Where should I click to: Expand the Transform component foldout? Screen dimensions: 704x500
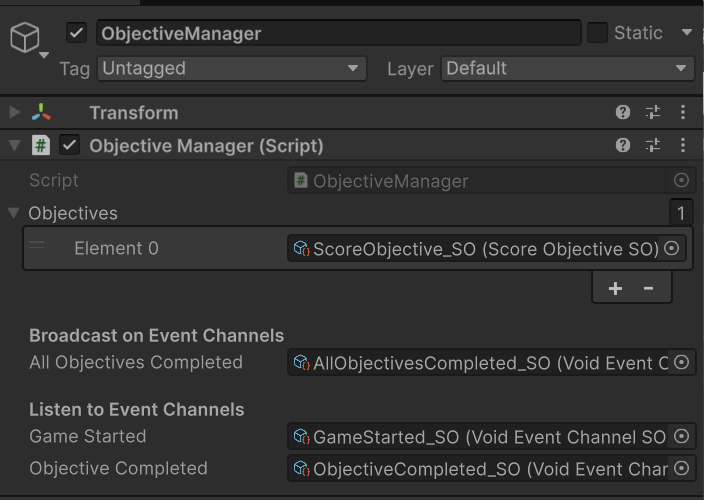tap(14, 112)
